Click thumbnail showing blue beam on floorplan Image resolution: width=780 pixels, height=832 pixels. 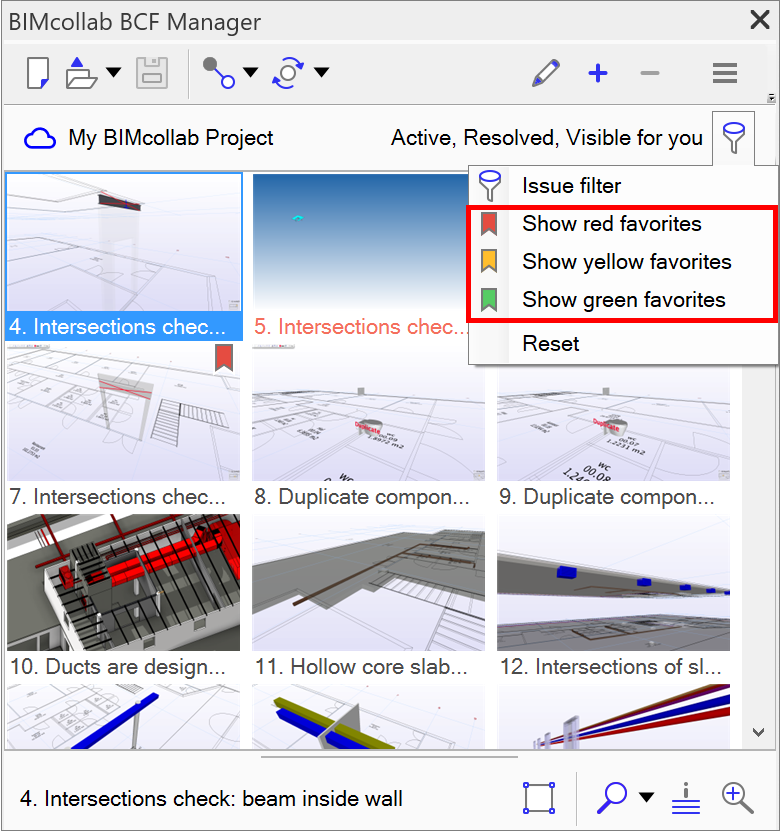(124, 716)
